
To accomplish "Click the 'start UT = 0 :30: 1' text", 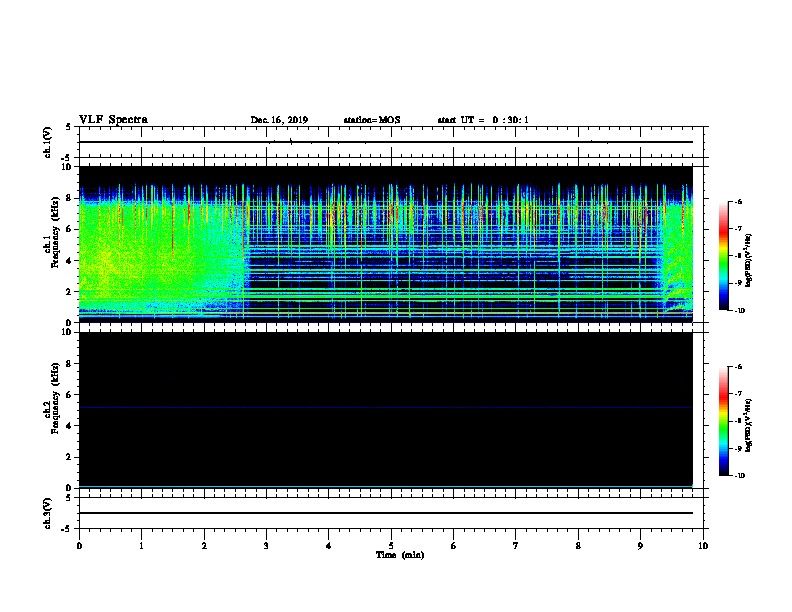I will point(483,120).
